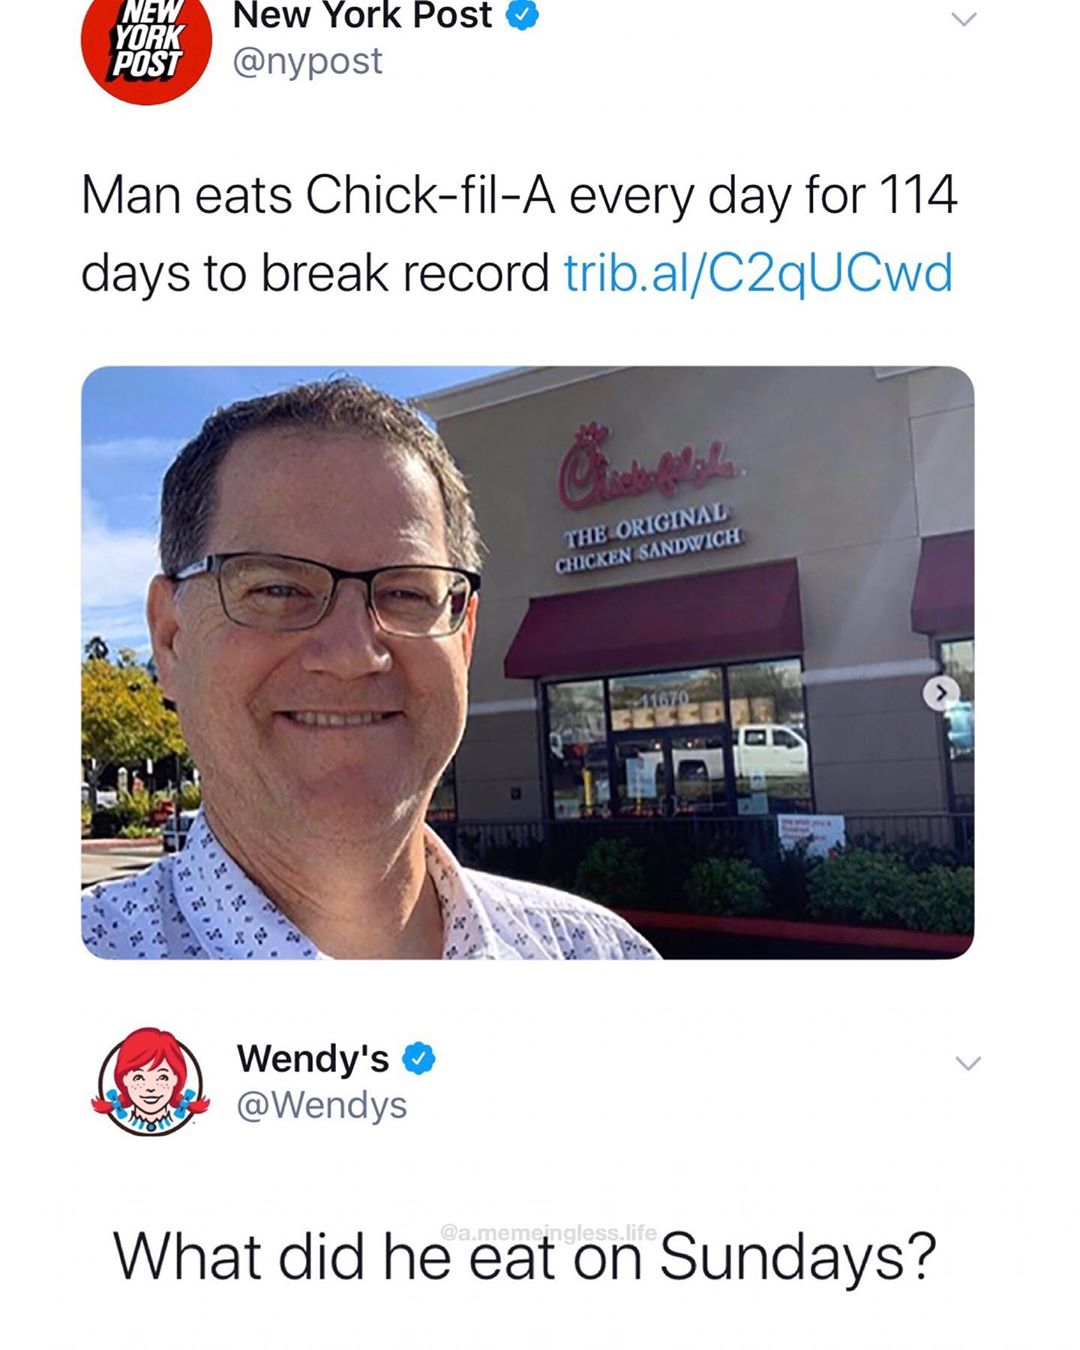Viewport: 1080px width, 1350px height.
Task: Open the Wendy's profile avatar
Action: [151, 1081]
